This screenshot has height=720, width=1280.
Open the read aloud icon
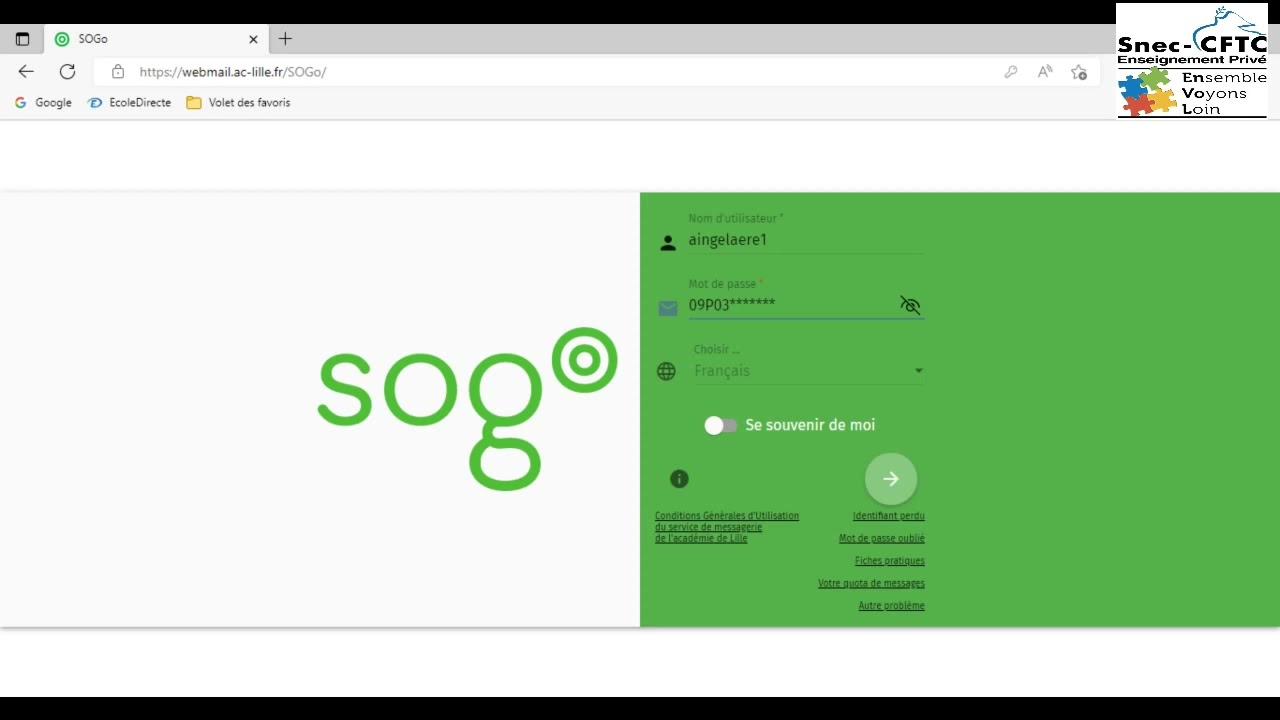tap(1045, 72)
